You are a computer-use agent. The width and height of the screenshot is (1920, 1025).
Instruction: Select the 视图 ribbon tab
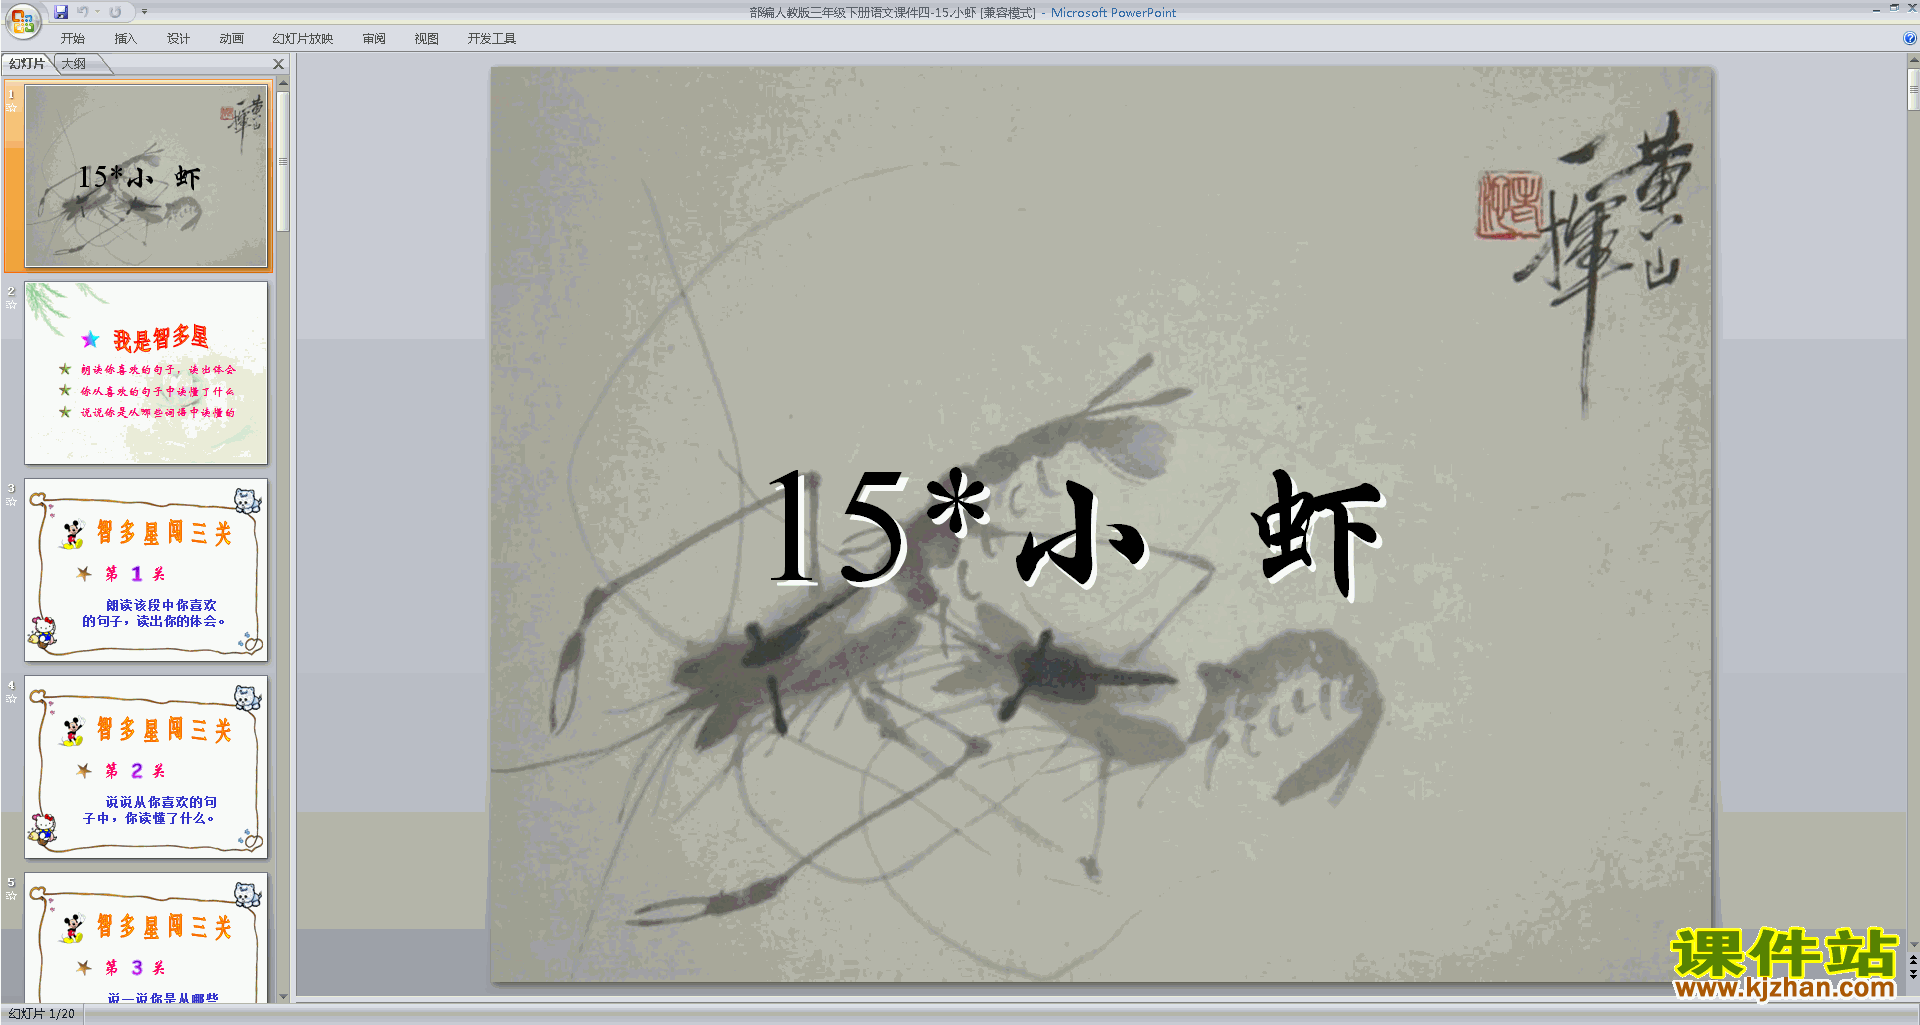click(x=427, y=39)
